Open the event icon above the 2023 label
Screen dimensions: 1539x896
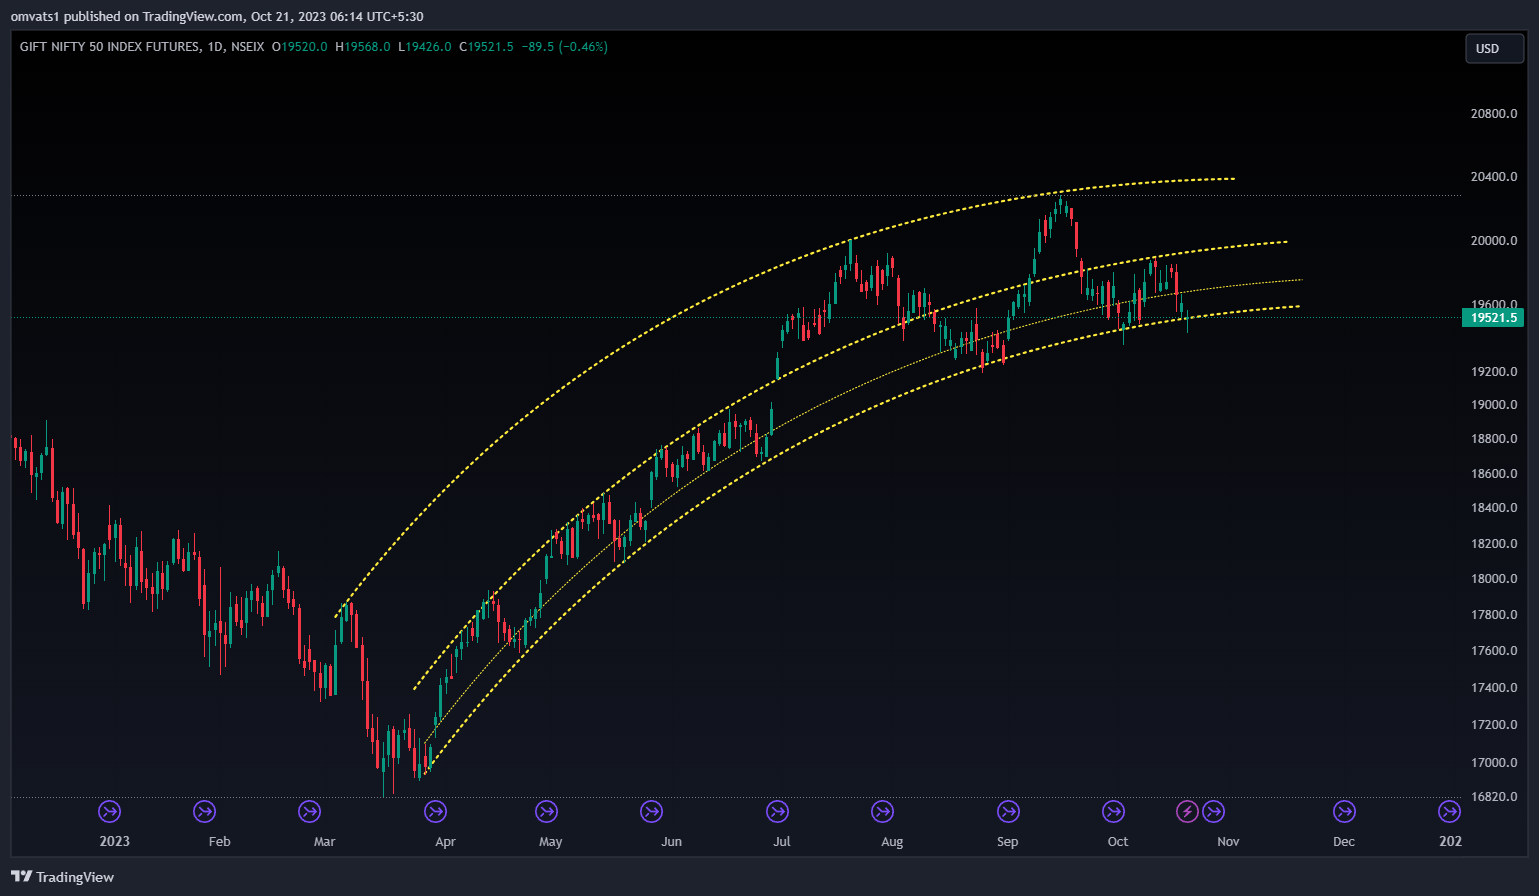click(109, 811)
